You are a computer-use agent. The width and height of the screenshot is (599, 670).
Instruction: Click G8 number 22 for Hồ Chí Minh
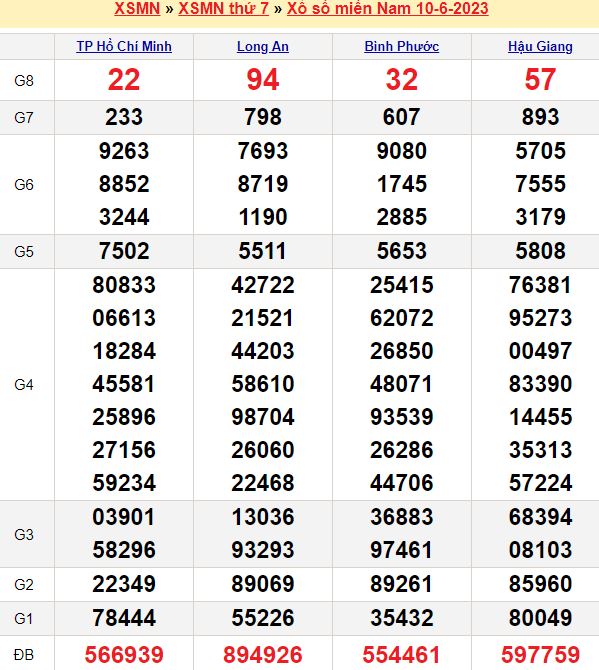(124, 80)
